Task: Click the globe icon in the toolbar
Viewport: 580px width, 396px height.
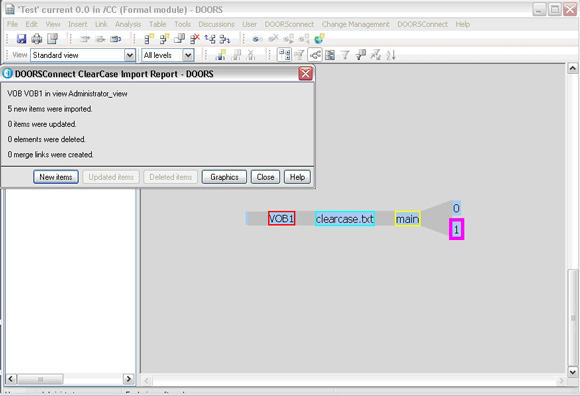Action: pyautogui.click(x=319, y=38)
